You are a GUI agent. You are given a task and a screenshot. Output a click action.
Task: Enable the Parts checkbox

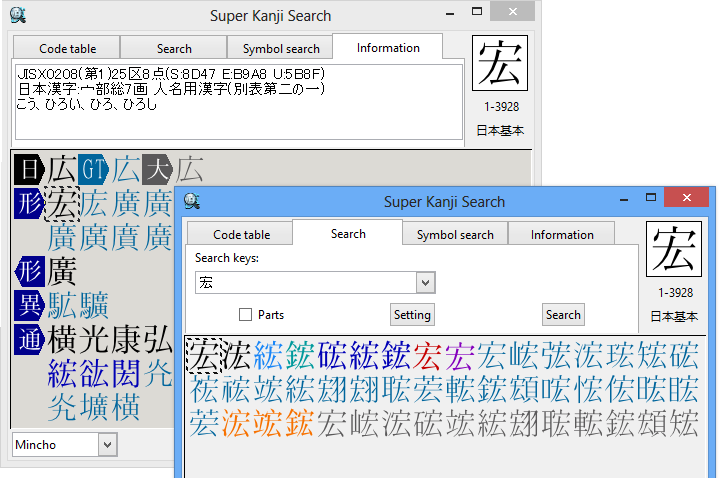[x=245, y=315]
